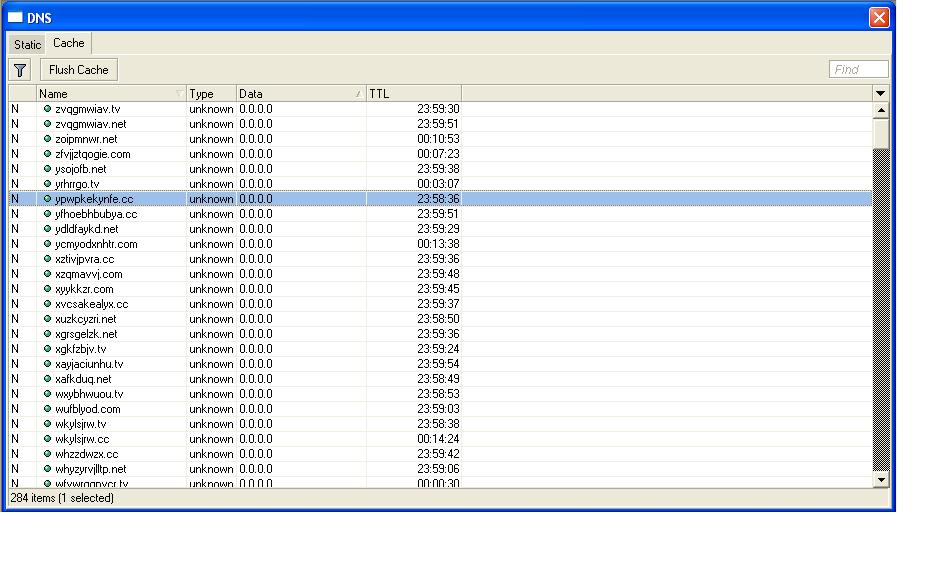Click the scrollbar up arrow
Image resolution: width=941 pixels, height=572 pixels.
point(881,110)
